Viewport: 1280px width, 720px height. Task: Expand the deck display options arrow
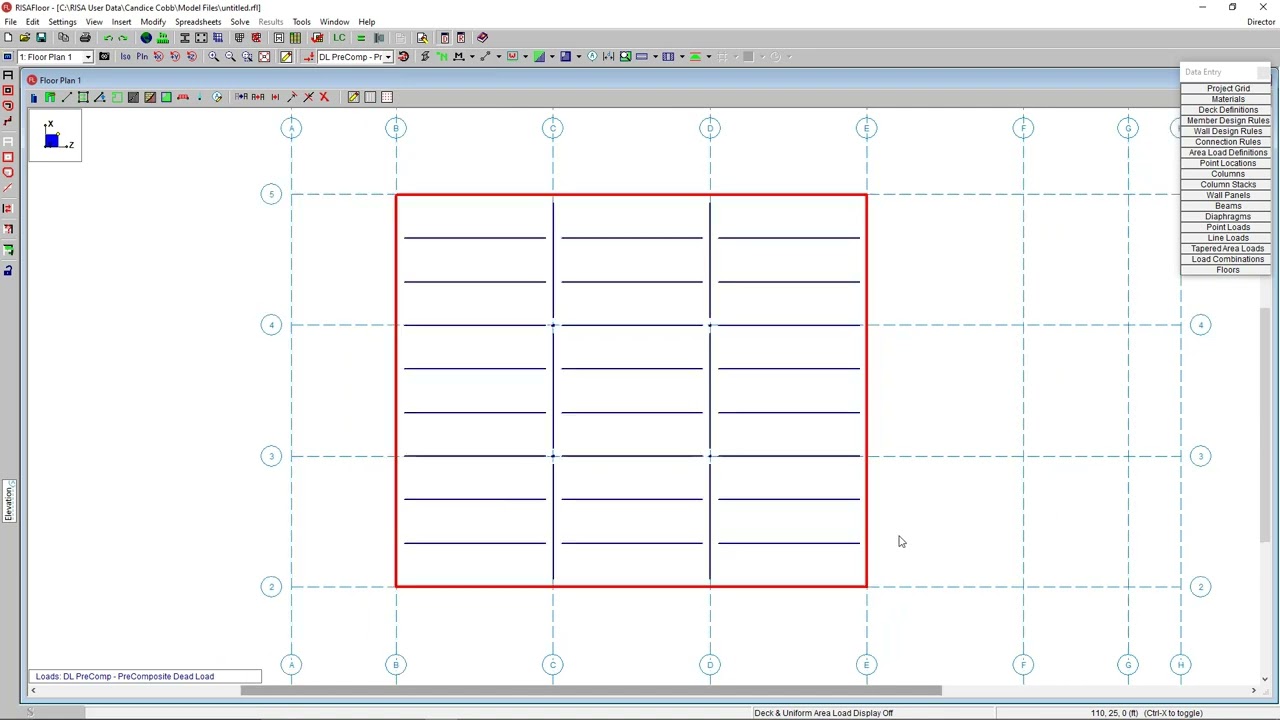[552, 57]
